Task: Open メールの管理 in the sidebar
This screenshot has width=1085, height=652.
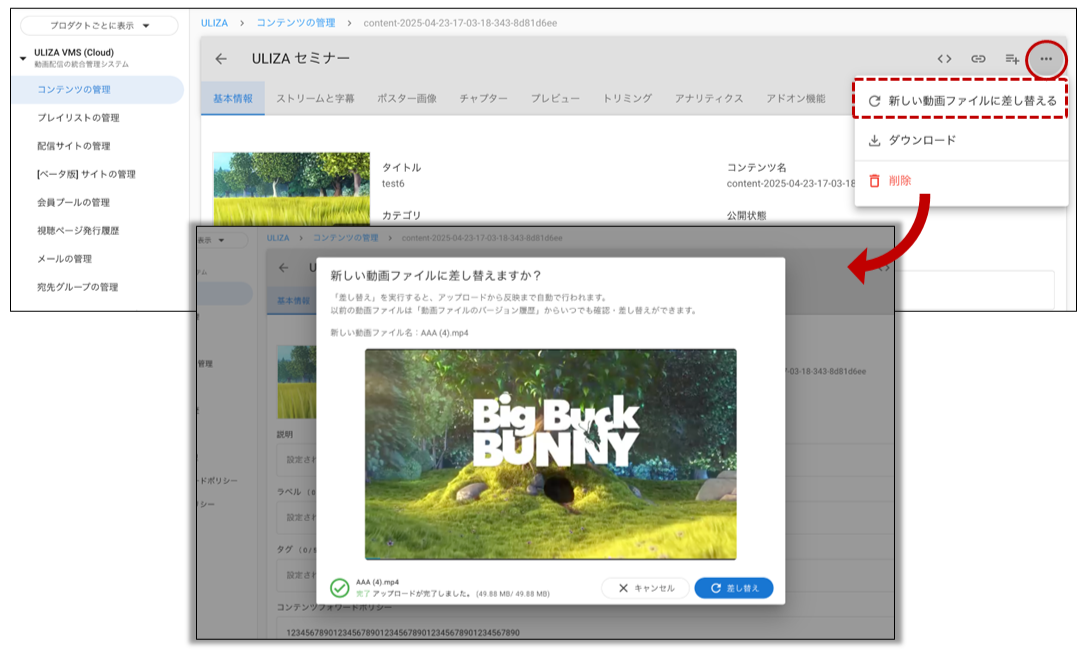Action: pos(64,259)
